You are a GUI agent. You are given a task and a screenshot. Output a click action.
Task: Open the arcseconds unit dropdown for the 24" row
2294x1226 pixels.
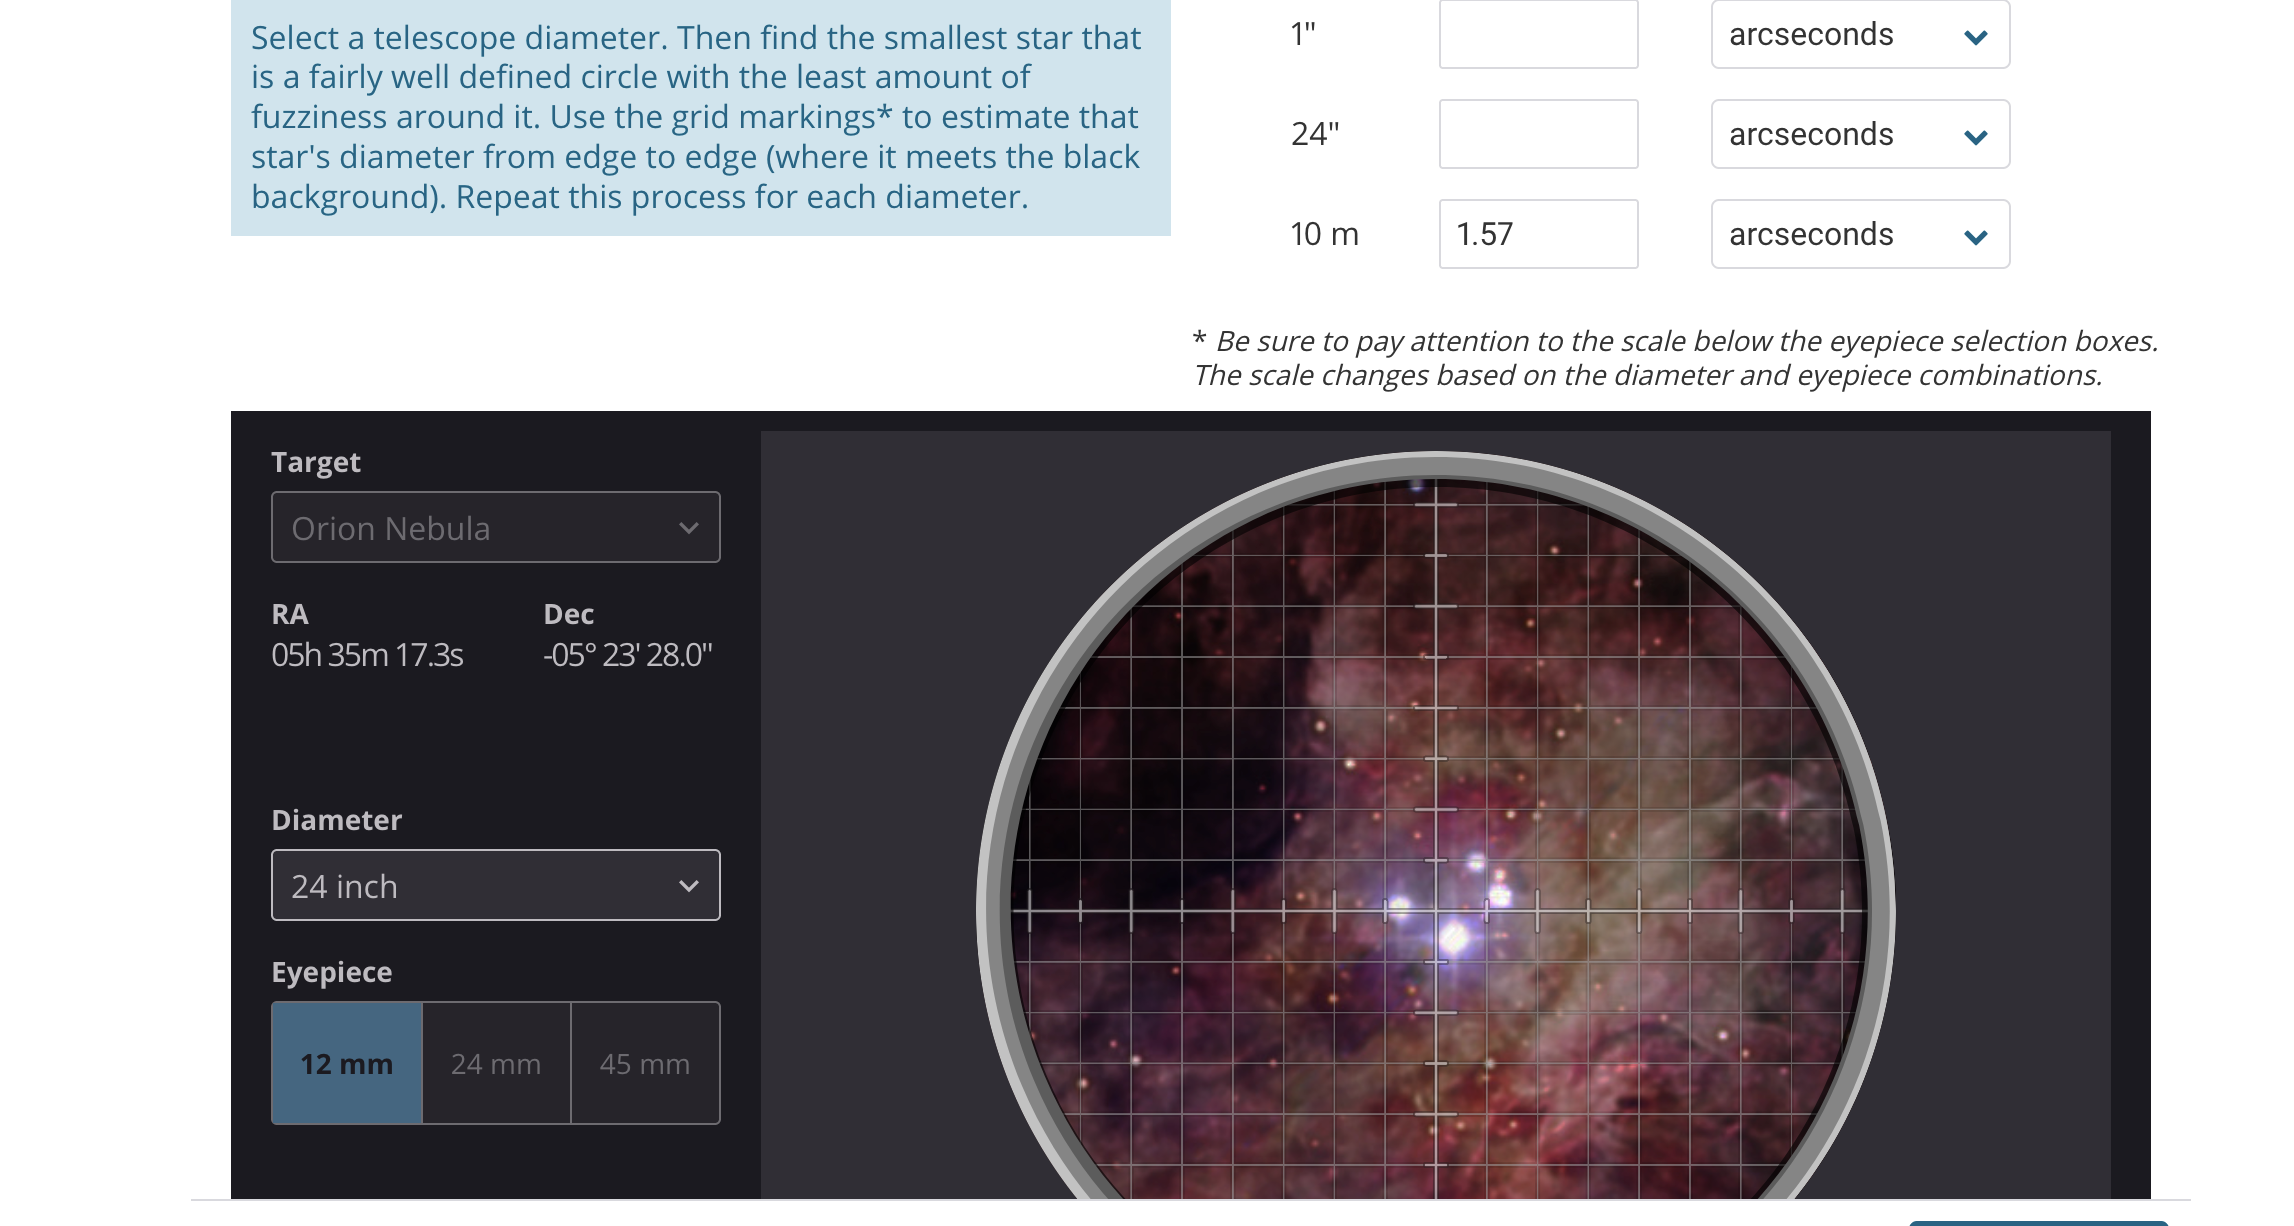(1858, 134)
